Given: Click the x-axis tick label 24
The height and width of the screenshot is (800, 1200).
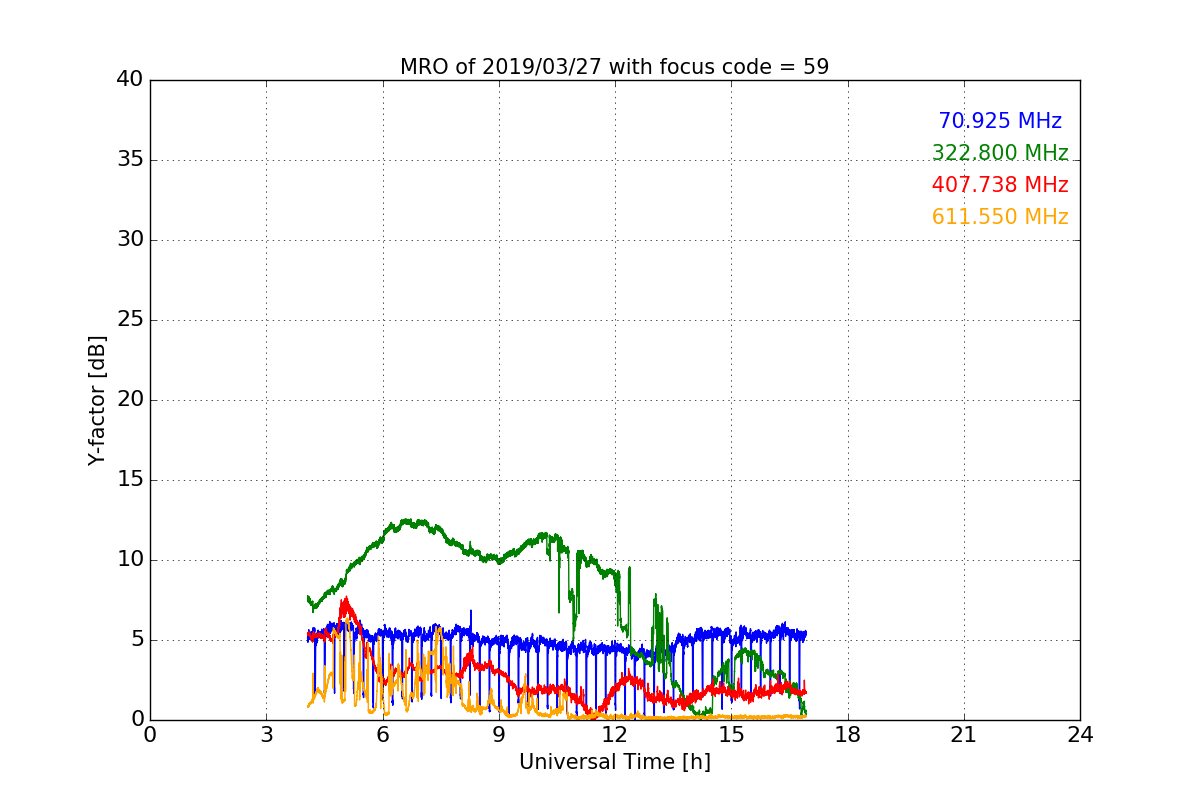Looking at the screenshot, I should click(1080, 735).
